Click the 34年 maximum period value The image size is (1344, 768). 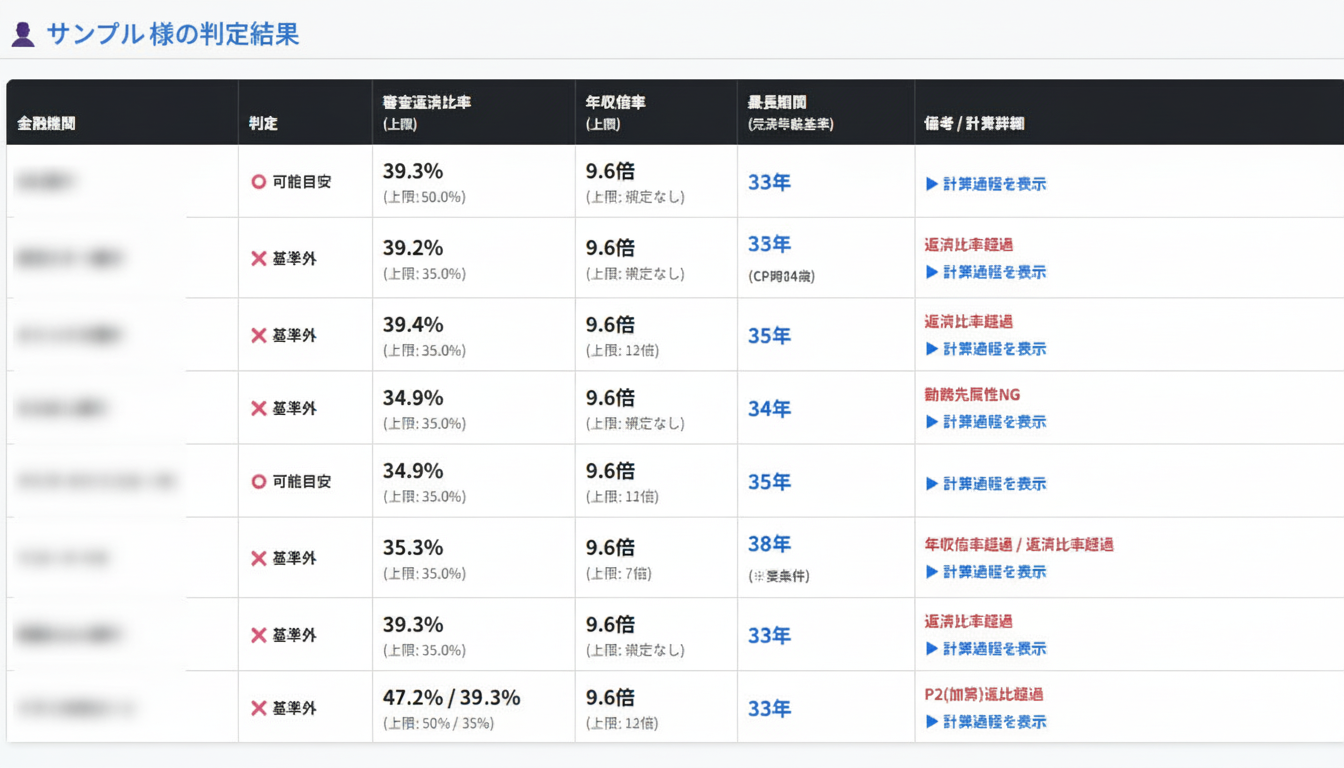click(x=769, y=409)
